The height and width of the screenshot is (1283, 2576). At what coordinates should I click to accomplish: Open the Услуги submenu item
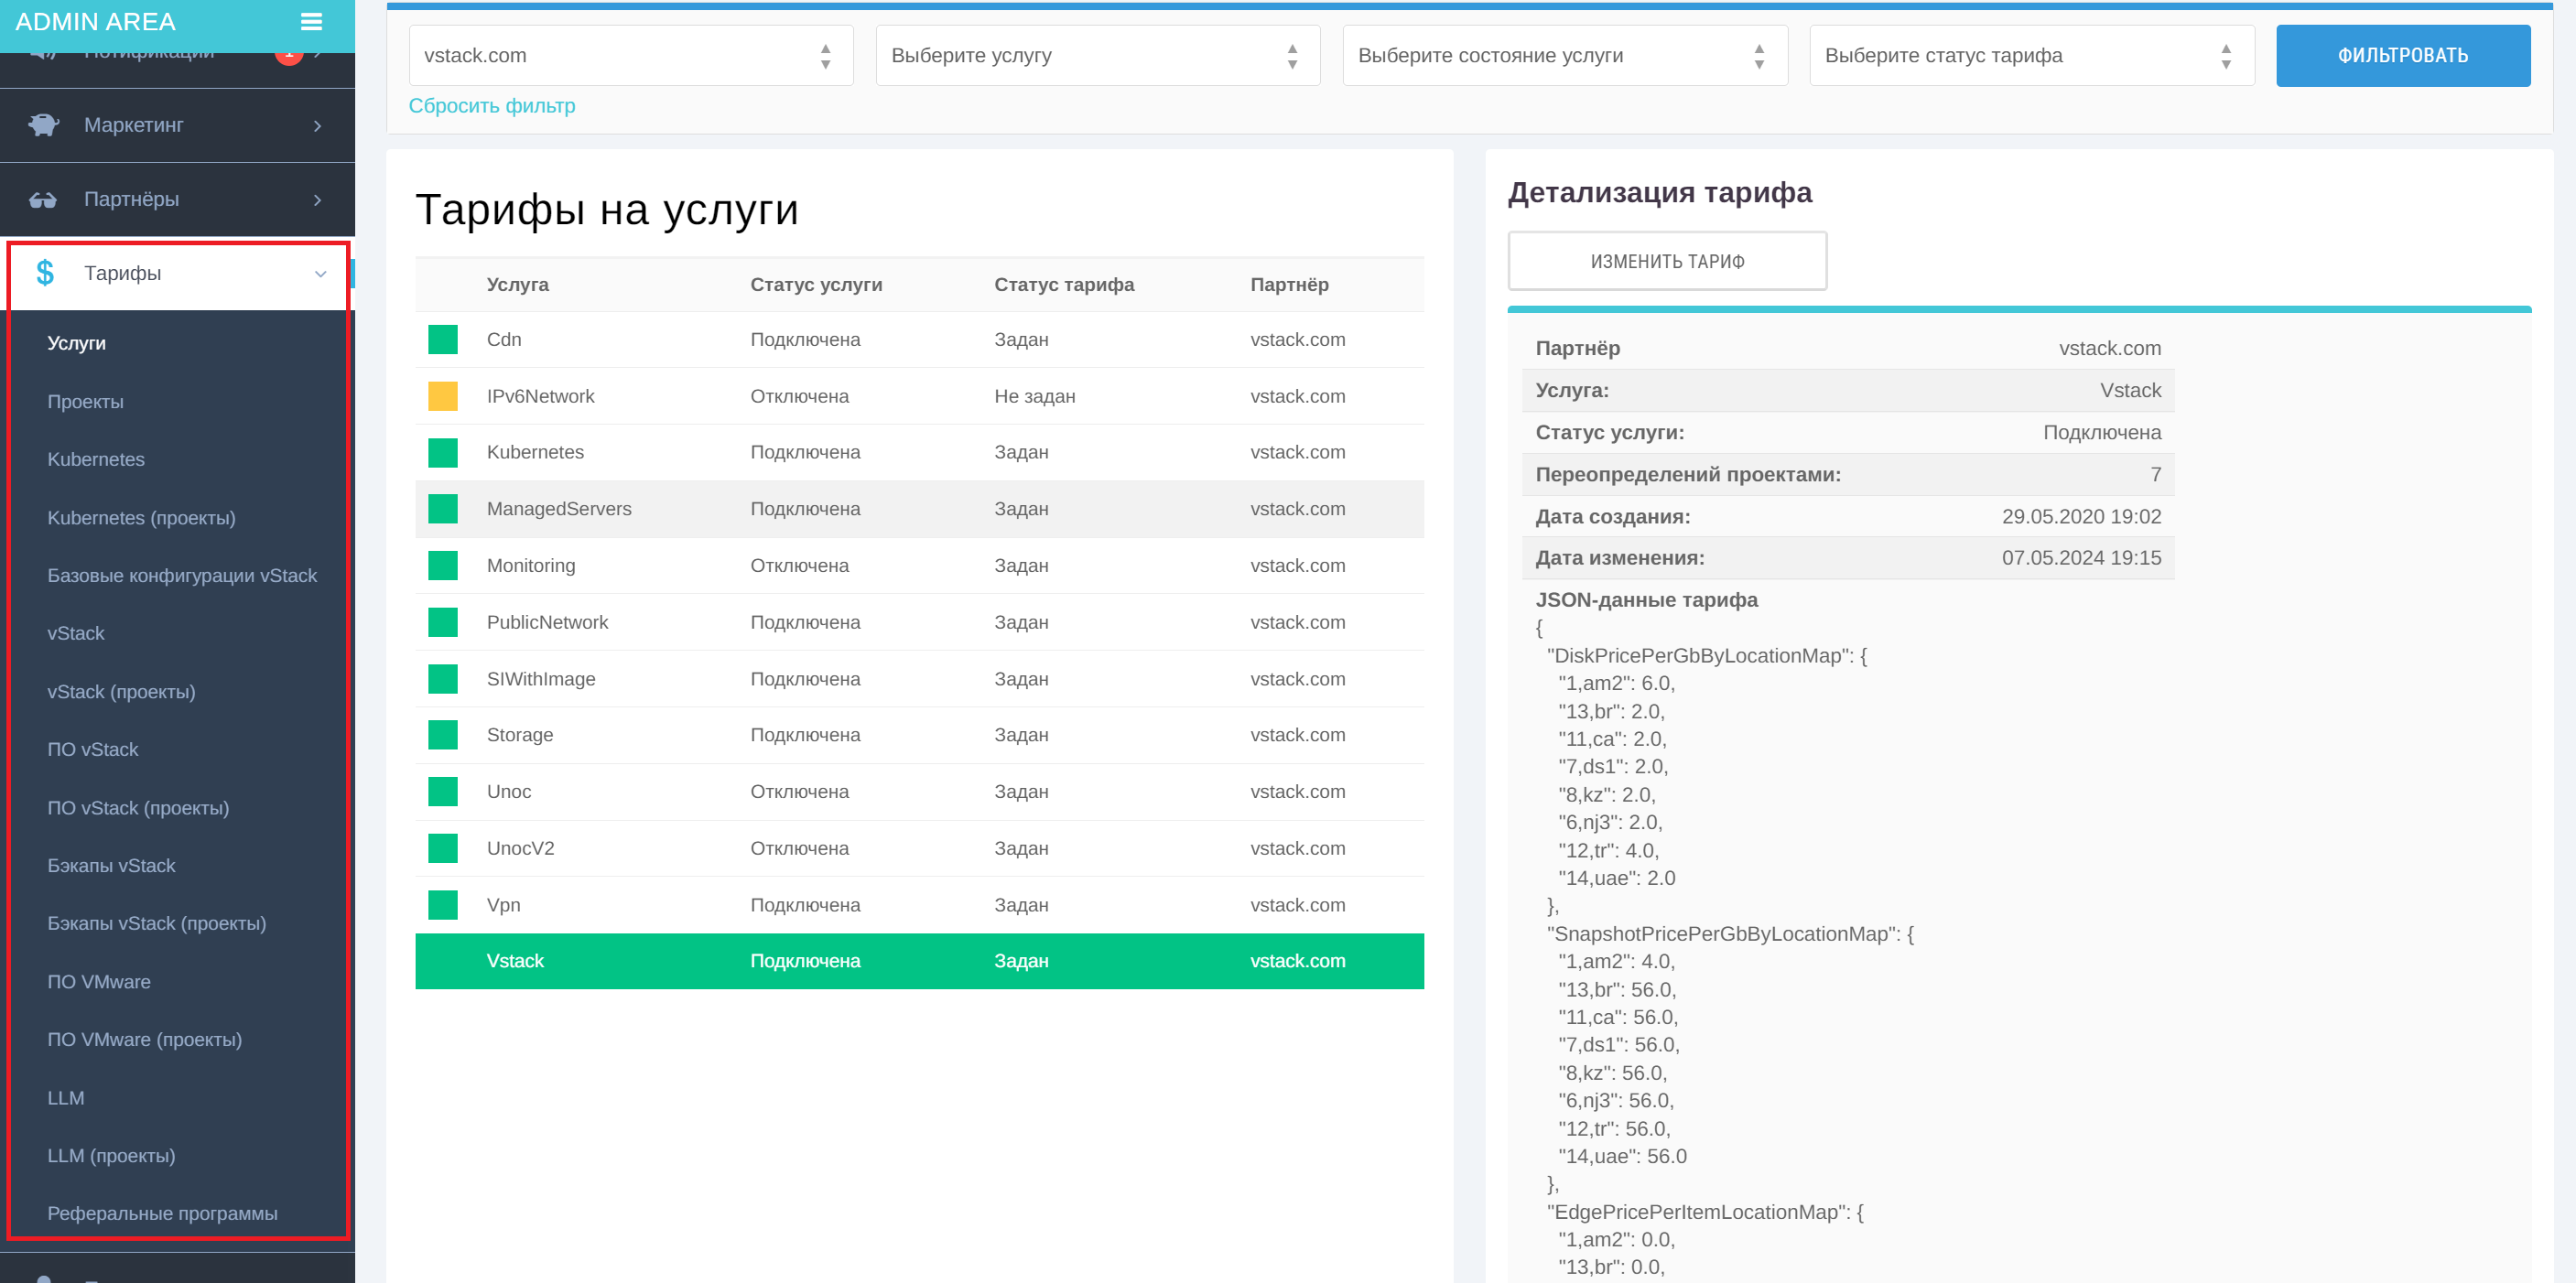(77, 343)
